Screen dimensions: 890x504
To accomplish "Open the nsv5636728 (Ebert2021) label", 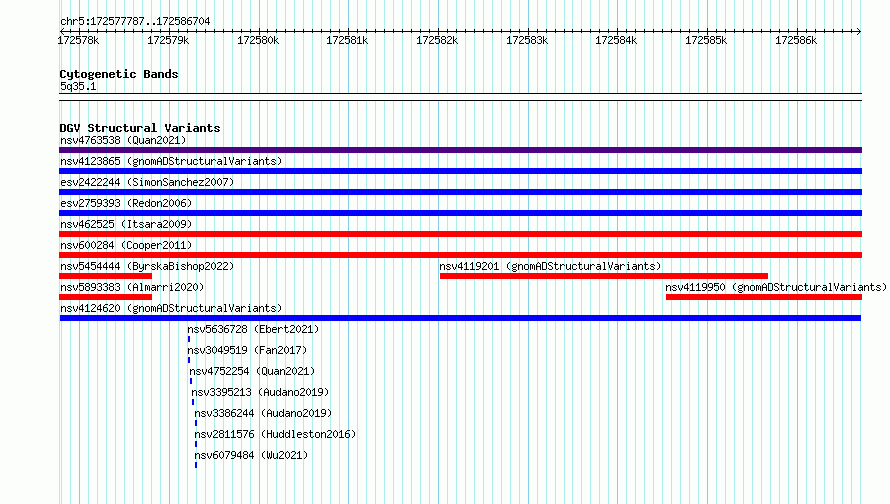I will [253, 329].
